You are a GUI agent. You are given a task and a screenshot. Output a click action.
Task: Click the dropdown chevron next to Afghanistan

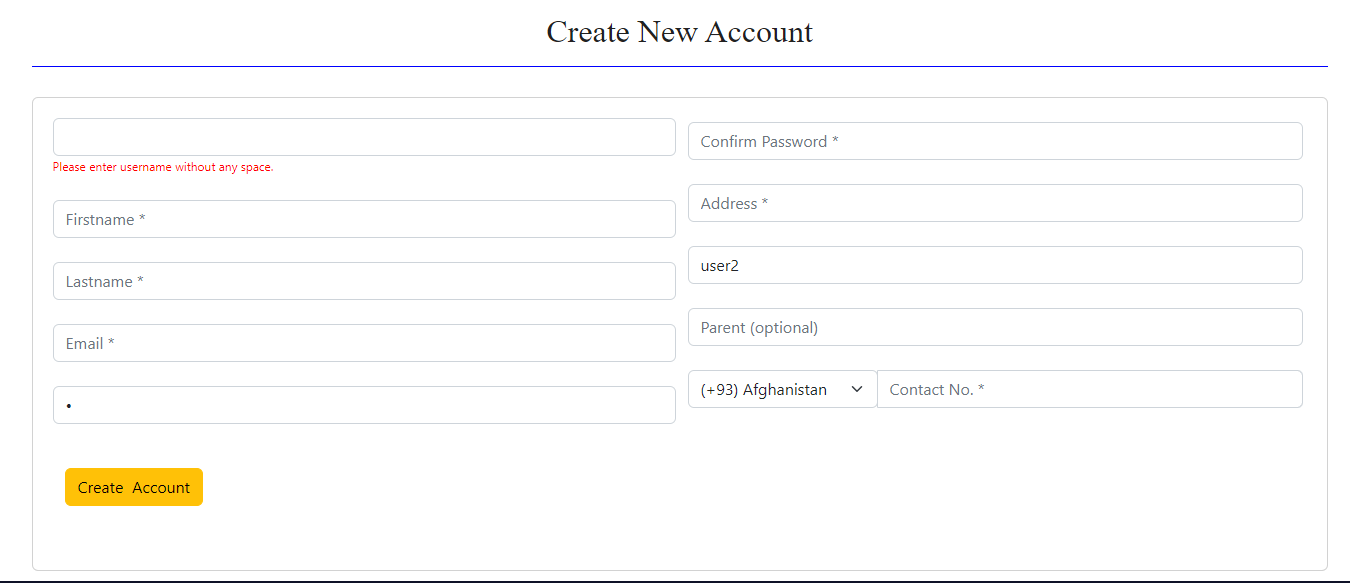[x=855, y=389]
